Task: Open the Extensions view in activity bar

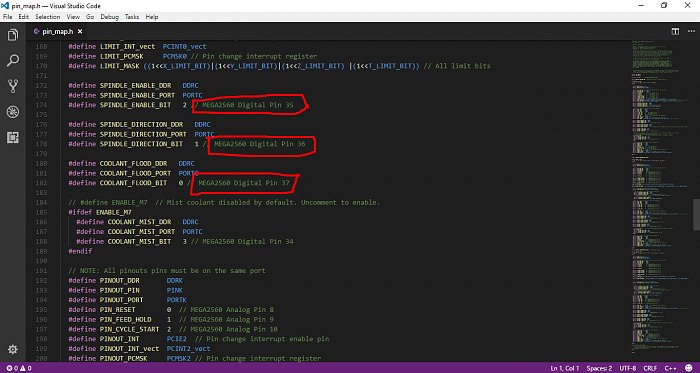Action: (x=13, y=137)
